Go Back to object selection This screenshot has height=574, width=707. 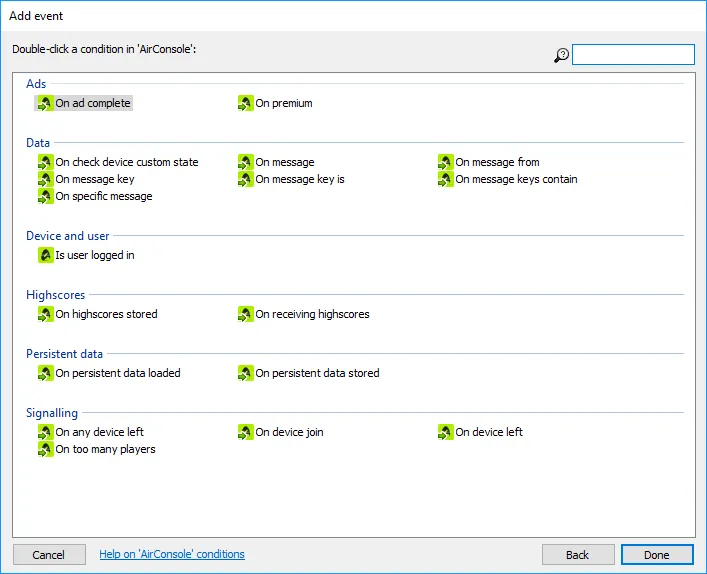(x=578, y=555)
